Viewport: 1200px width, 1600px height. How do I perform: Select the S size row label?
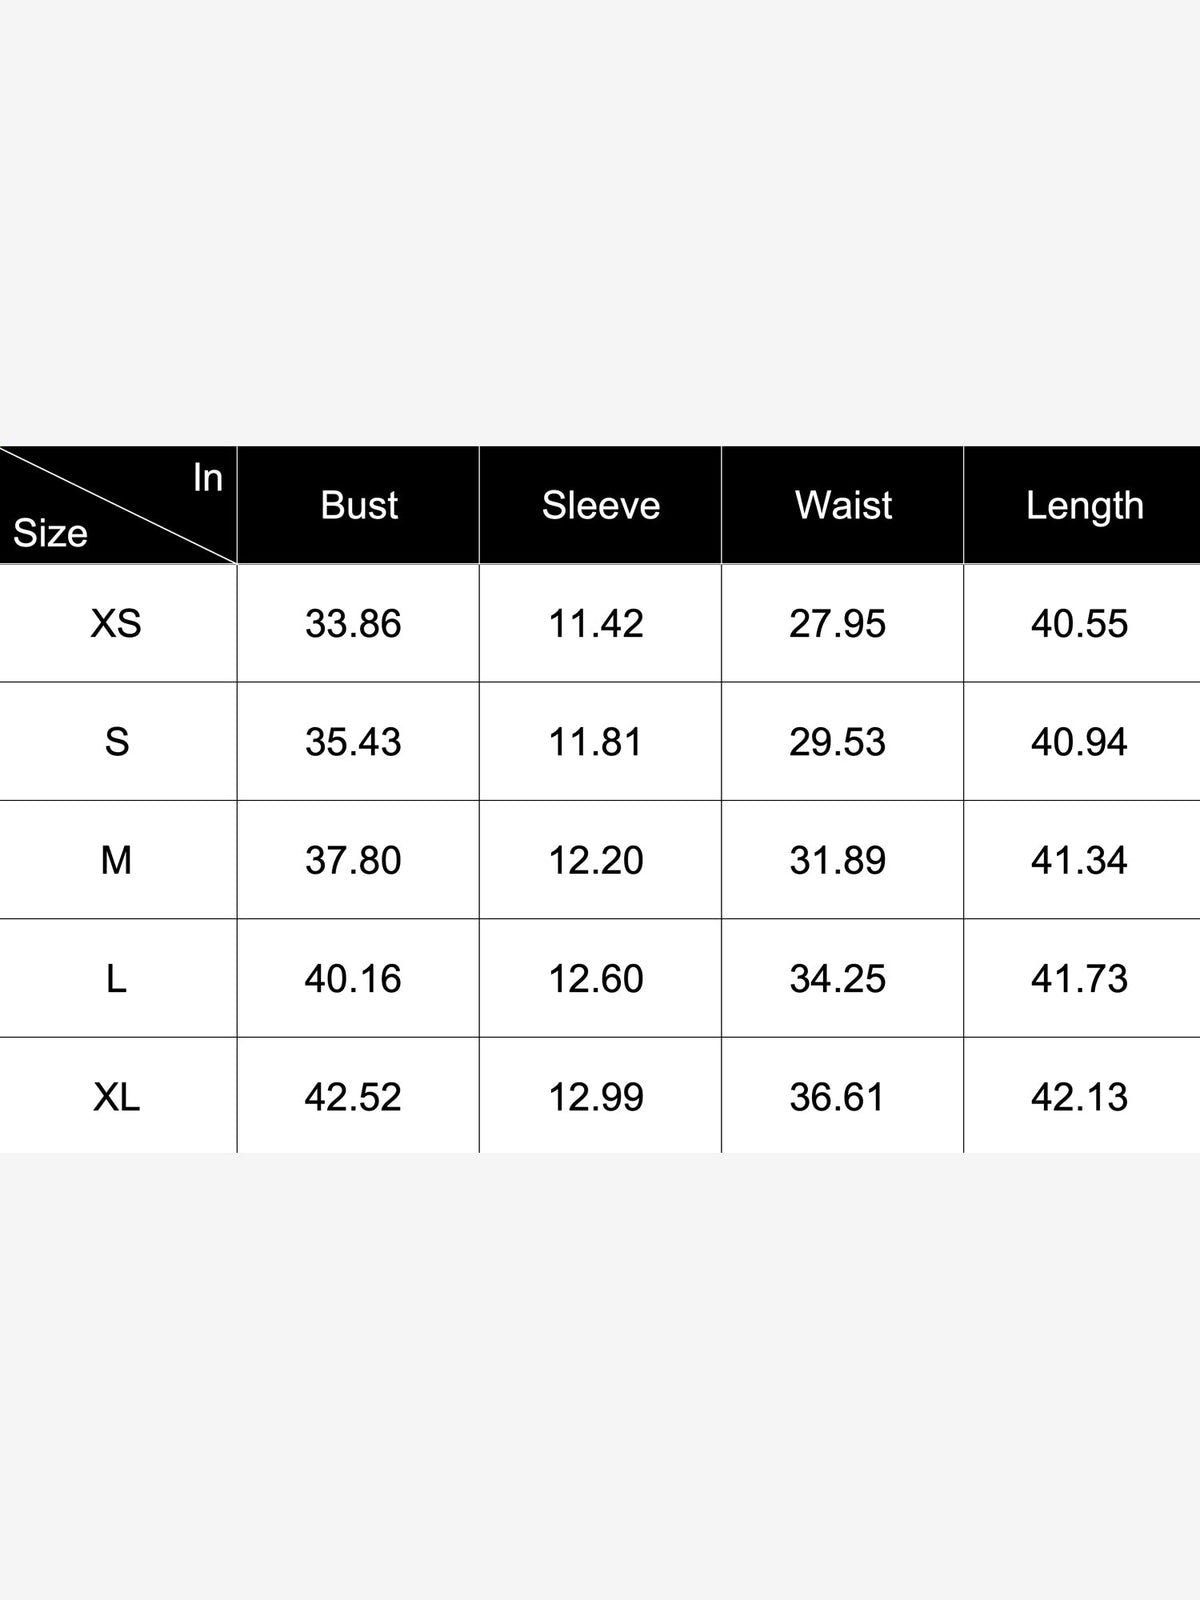[x=117, y=742]
